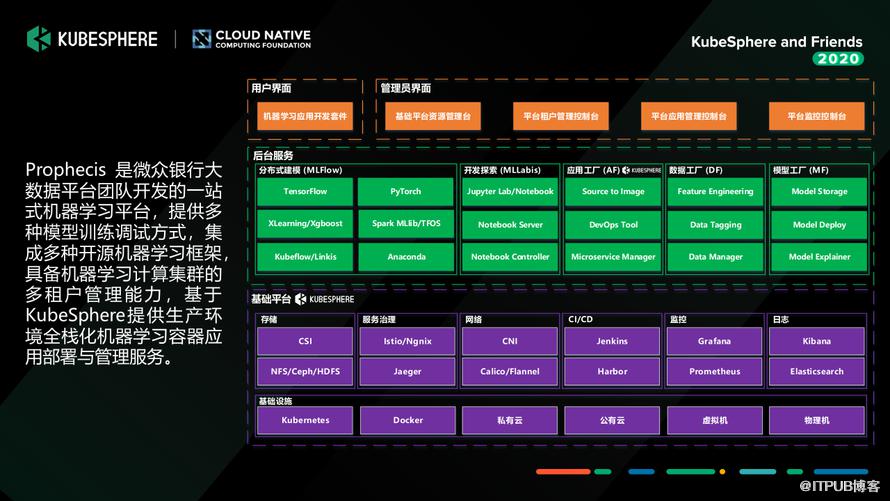Click the 分布式建模 (MLFlow) column header
This screenshot has width=890, height=501.
(301, 170)
